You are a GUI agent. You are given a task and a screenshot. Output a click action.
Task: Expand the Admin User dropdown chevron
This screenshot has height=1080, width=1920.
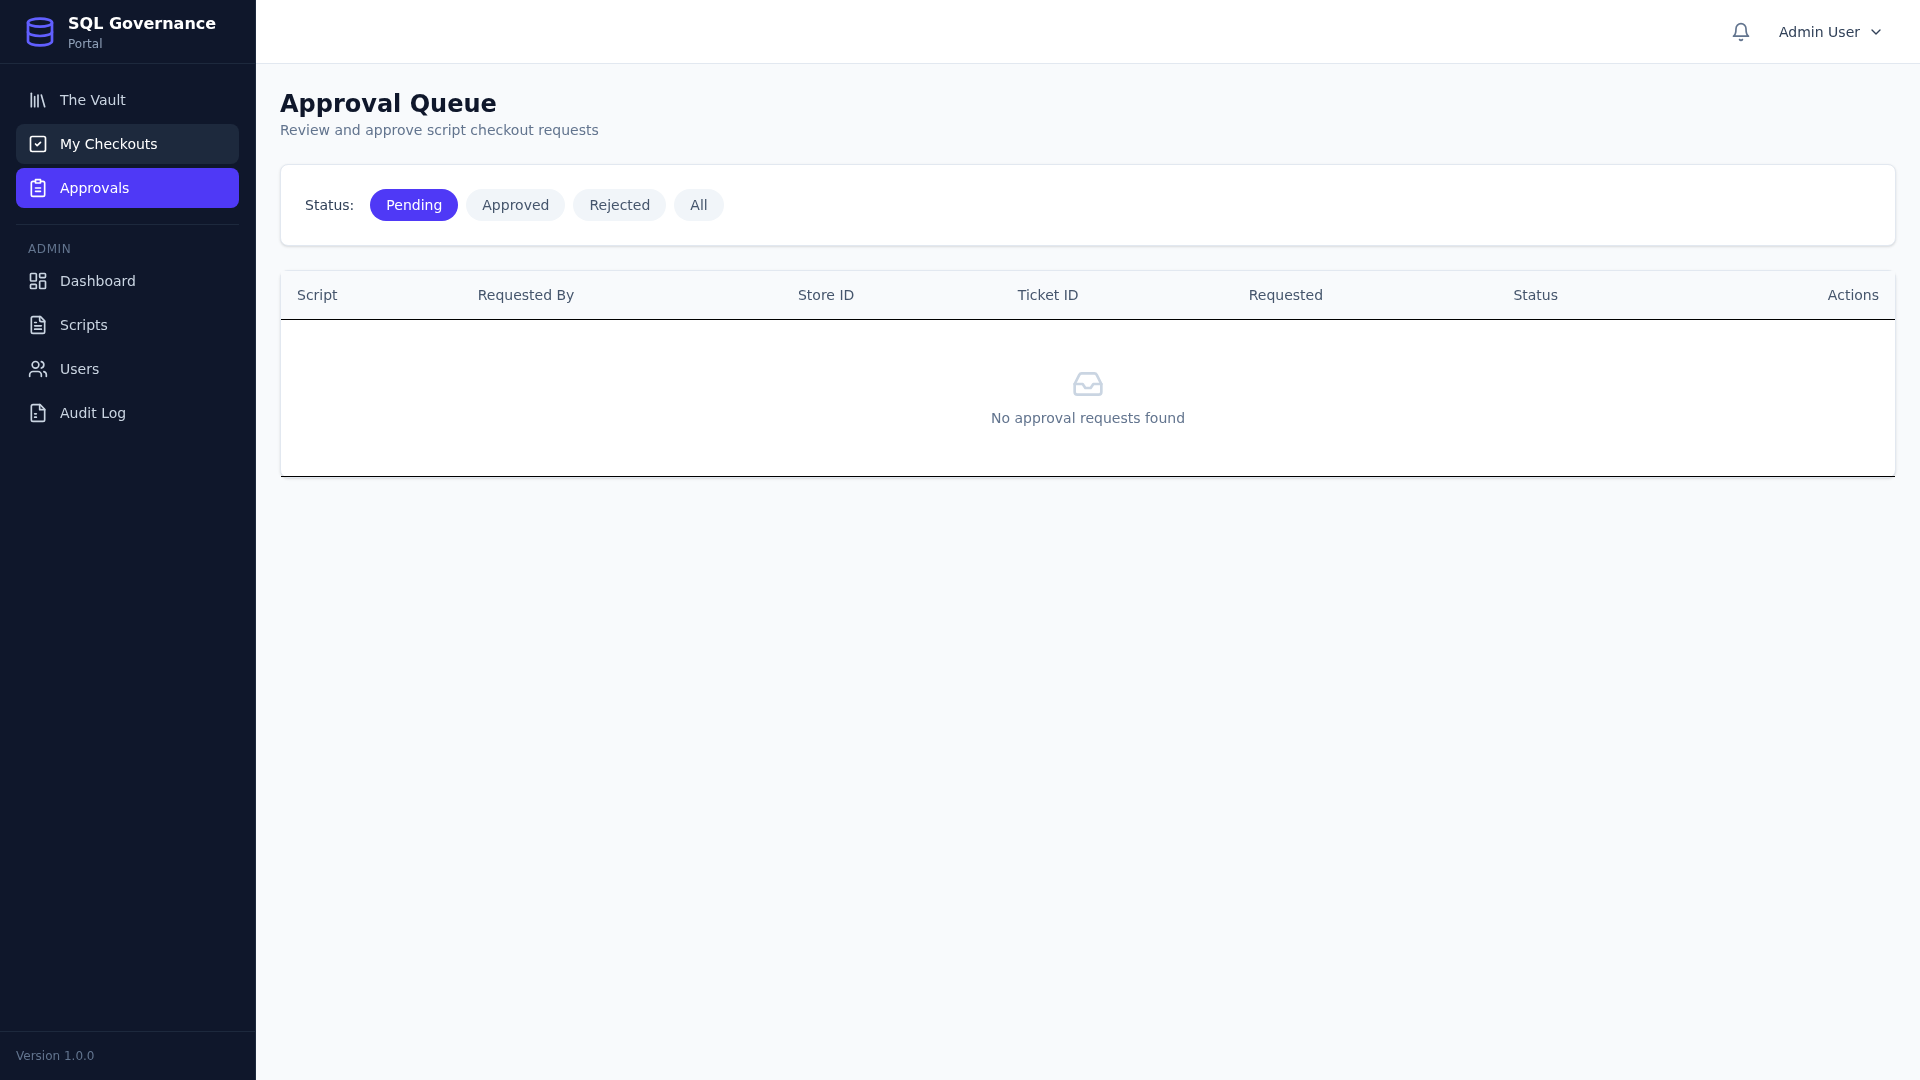[1876, 32]
